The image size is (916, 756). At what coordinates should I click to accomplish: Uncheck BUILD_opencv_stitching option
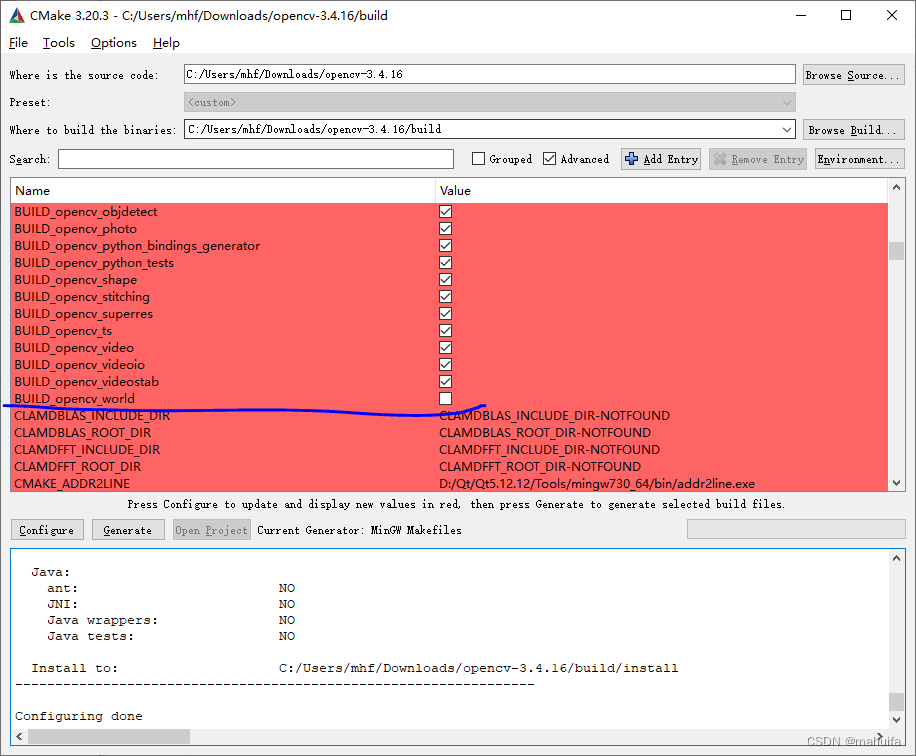[x=445, y=296]
